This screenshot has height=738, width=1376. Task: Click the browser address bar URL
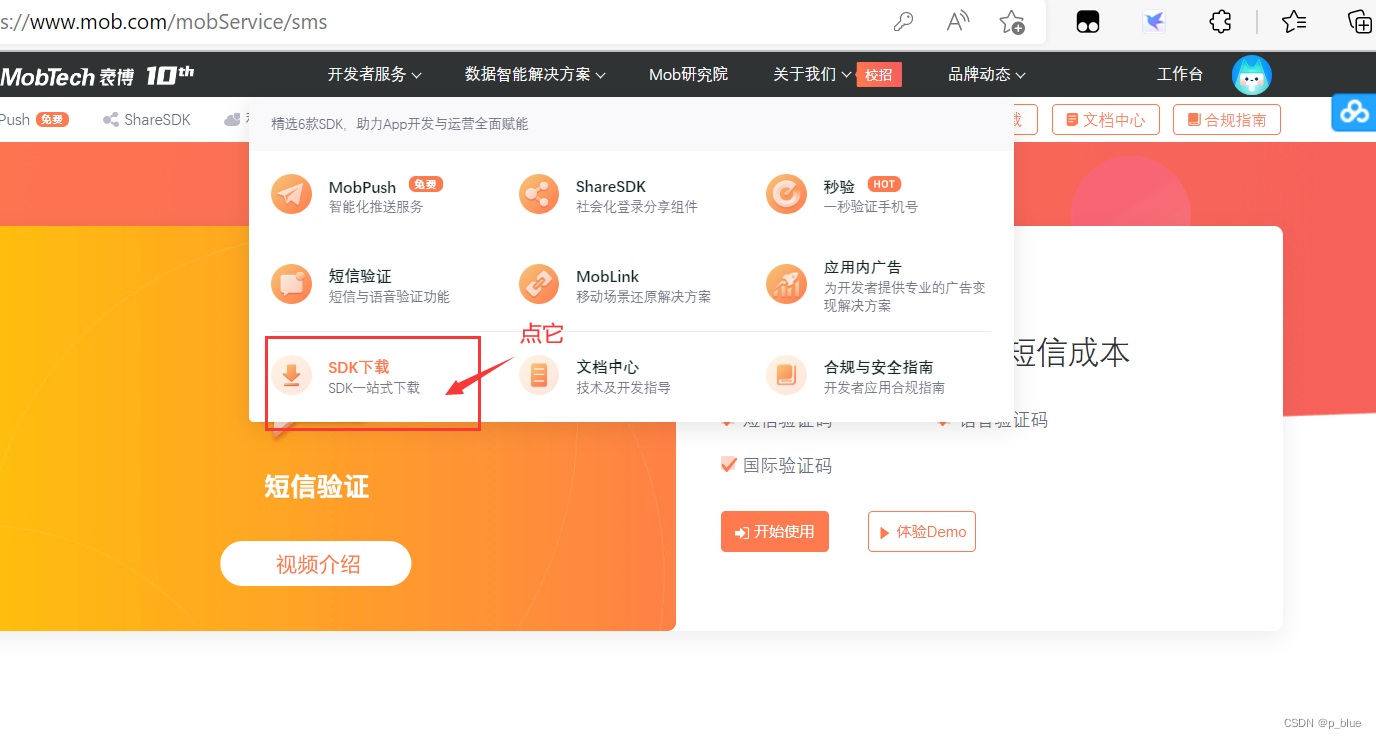click(163, 21)
